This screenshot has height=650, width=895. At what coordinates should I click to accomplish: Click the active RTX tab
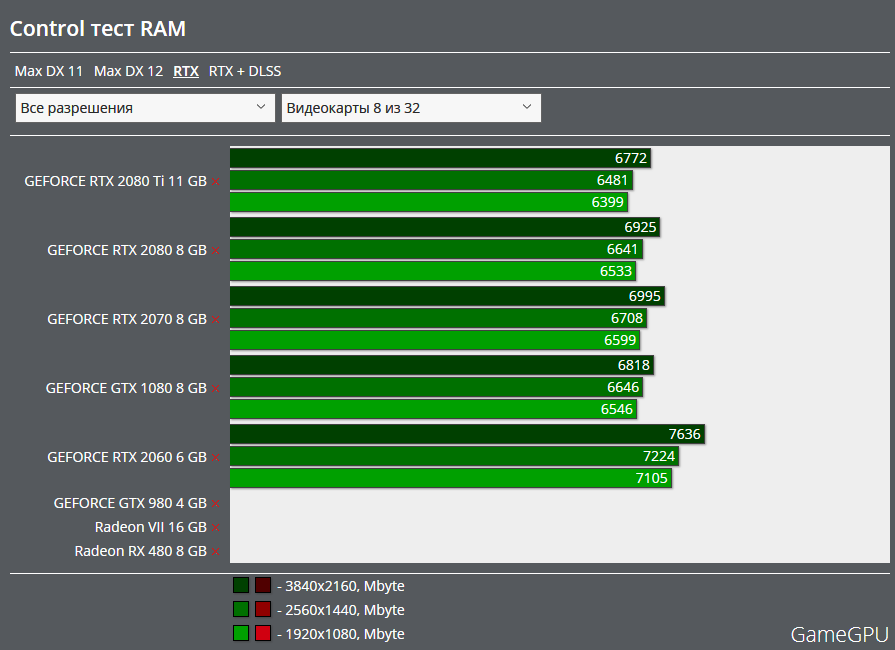coord(186,71)
